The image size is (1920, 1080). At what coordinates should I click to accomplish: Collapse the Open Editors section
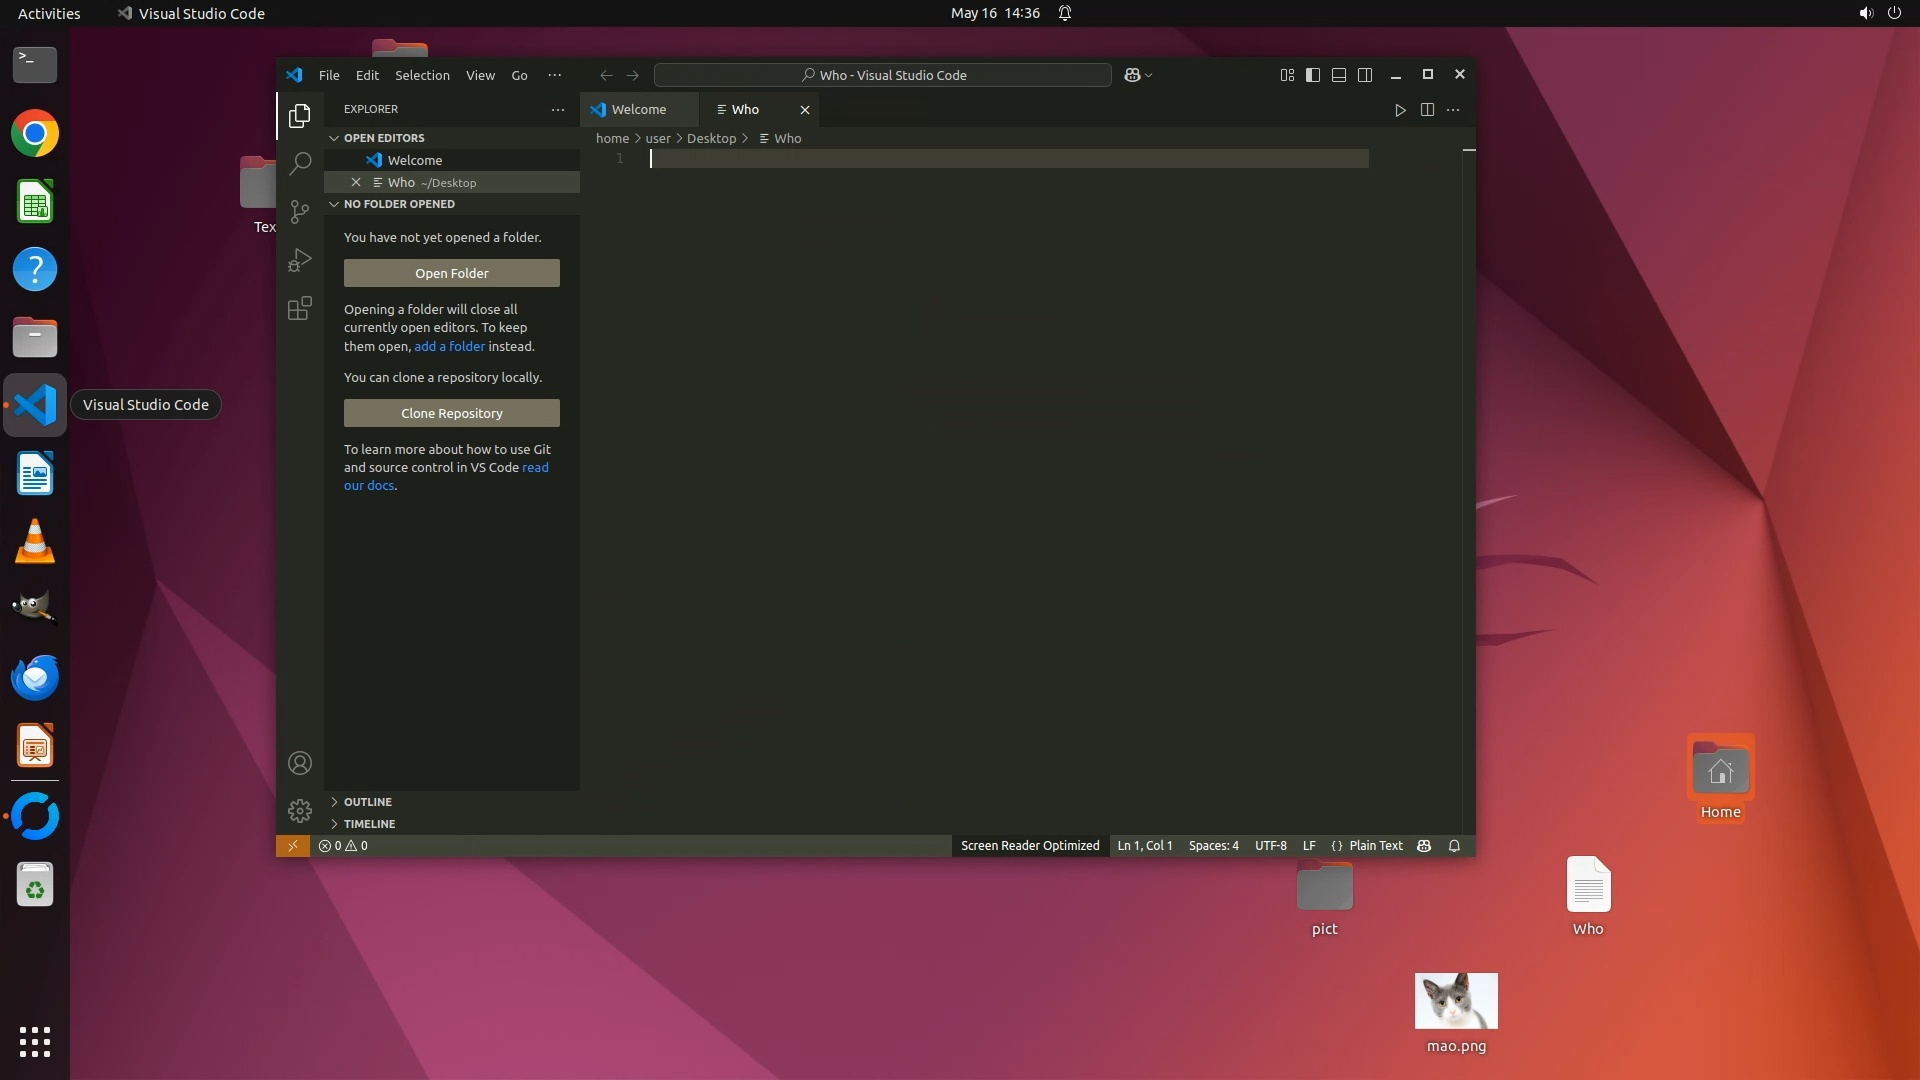click(x=384, y=138)
